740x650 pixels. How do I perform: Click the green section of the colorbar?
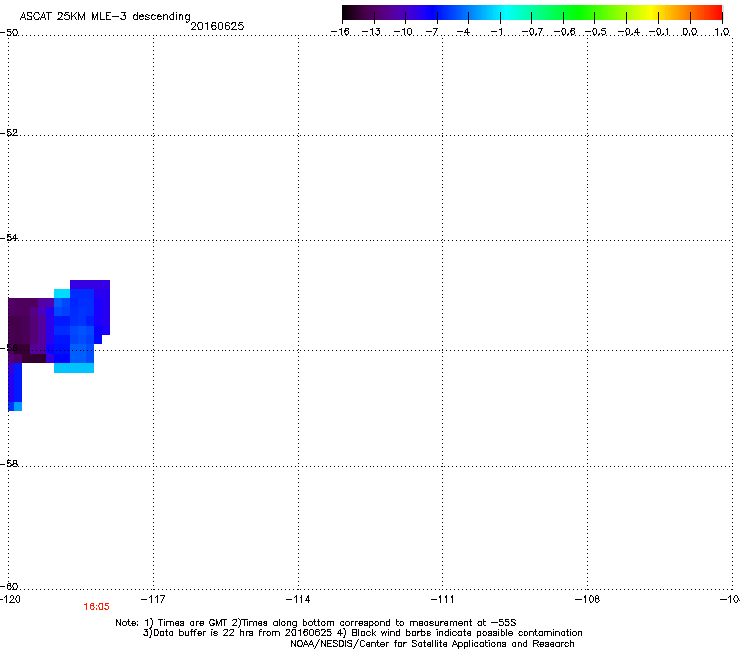580,13
